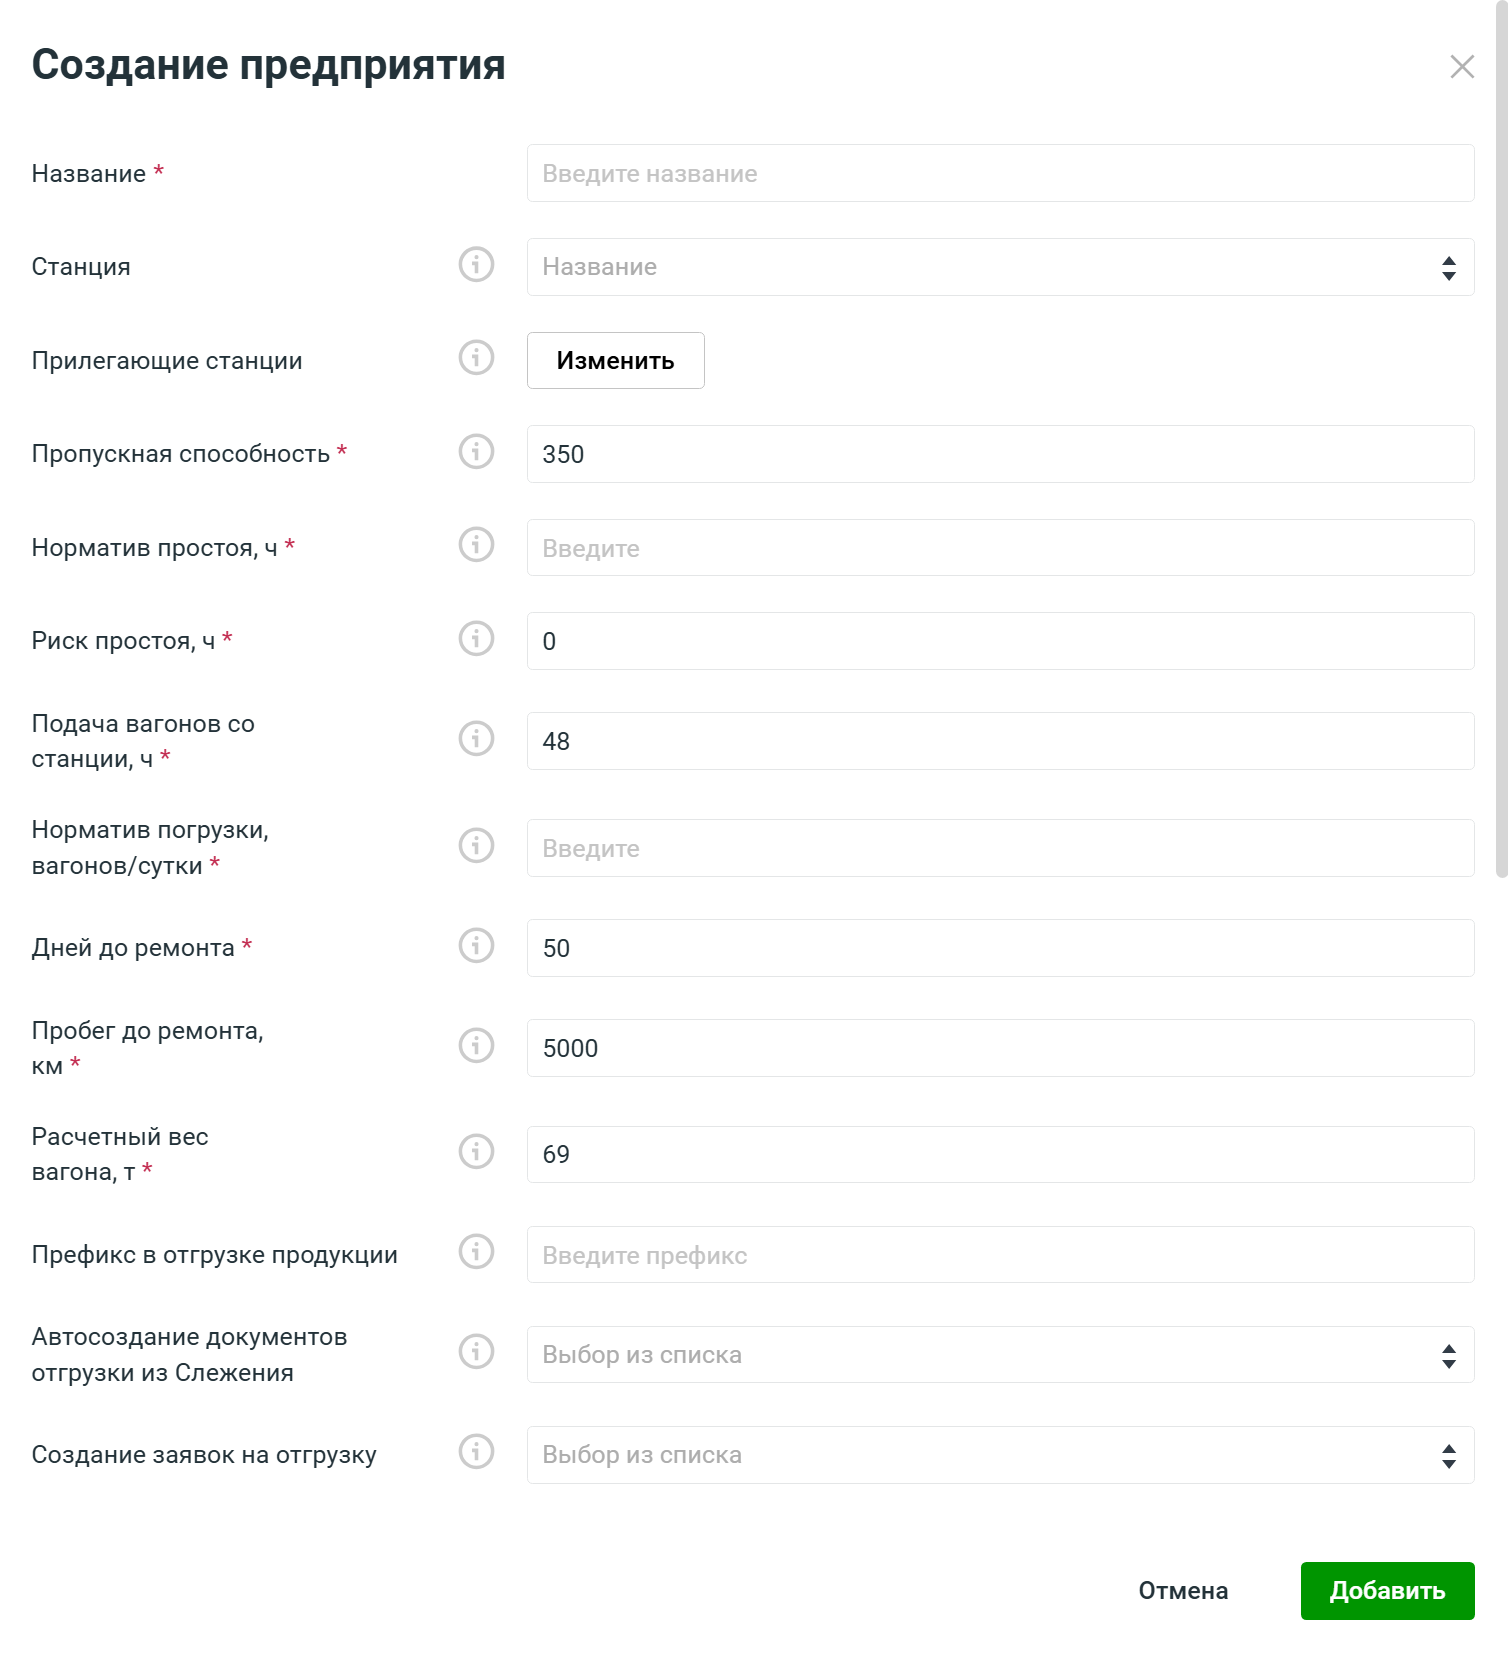Click the Префикс в отгрузке input field

click(x=1000, y=1255)
